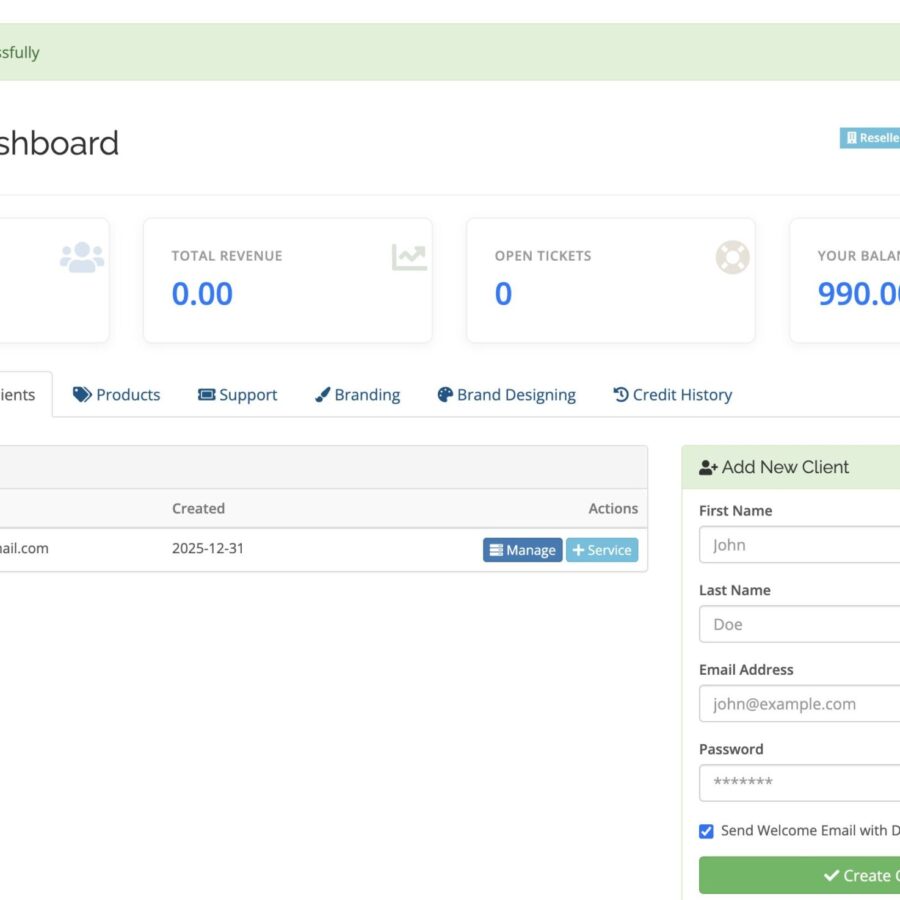The width and height of the screenshot is (900, 900).
Task: Click the Add New Client user-plus icon
Action: pos(708,467)
